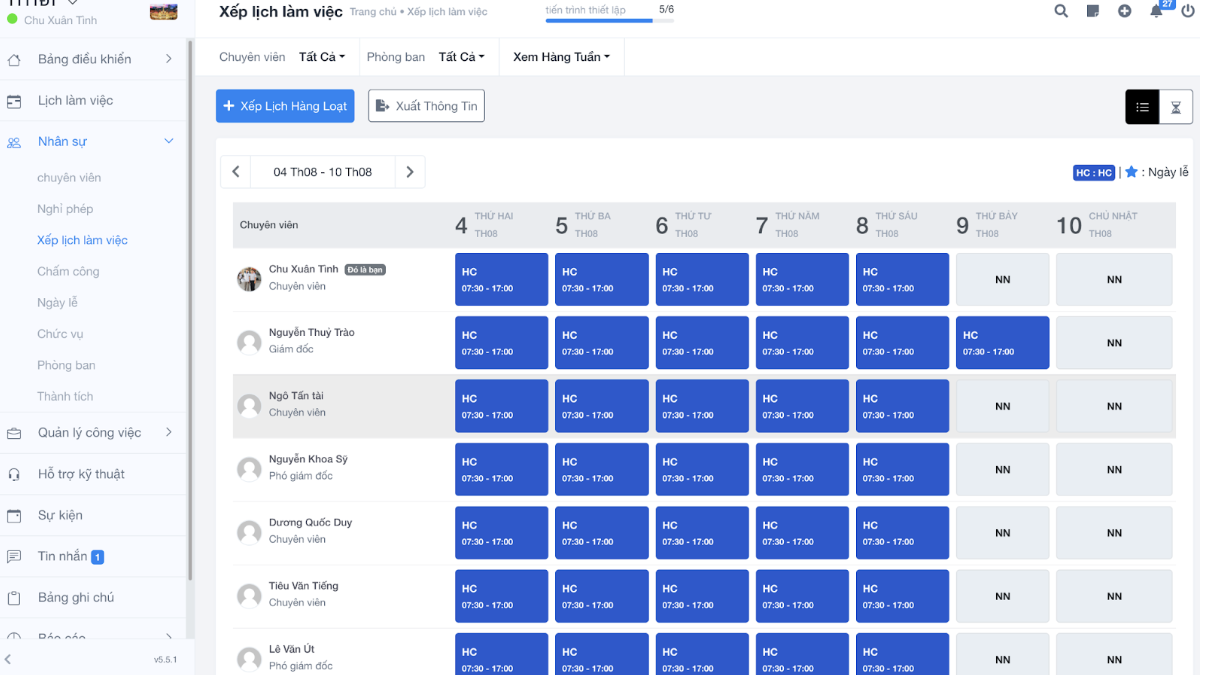Click the plus circle quick-add icon
Screen dimensions: 1212x680
coord(1125,11)
